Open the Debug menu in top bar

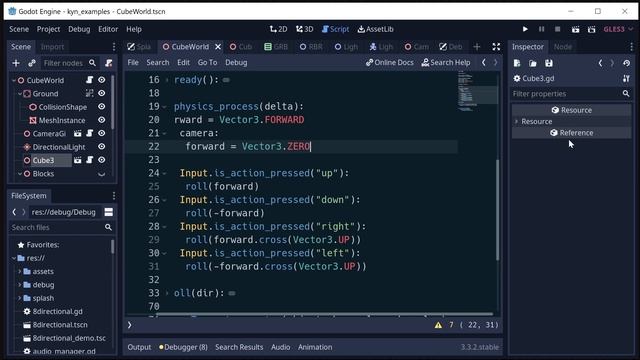79,29
